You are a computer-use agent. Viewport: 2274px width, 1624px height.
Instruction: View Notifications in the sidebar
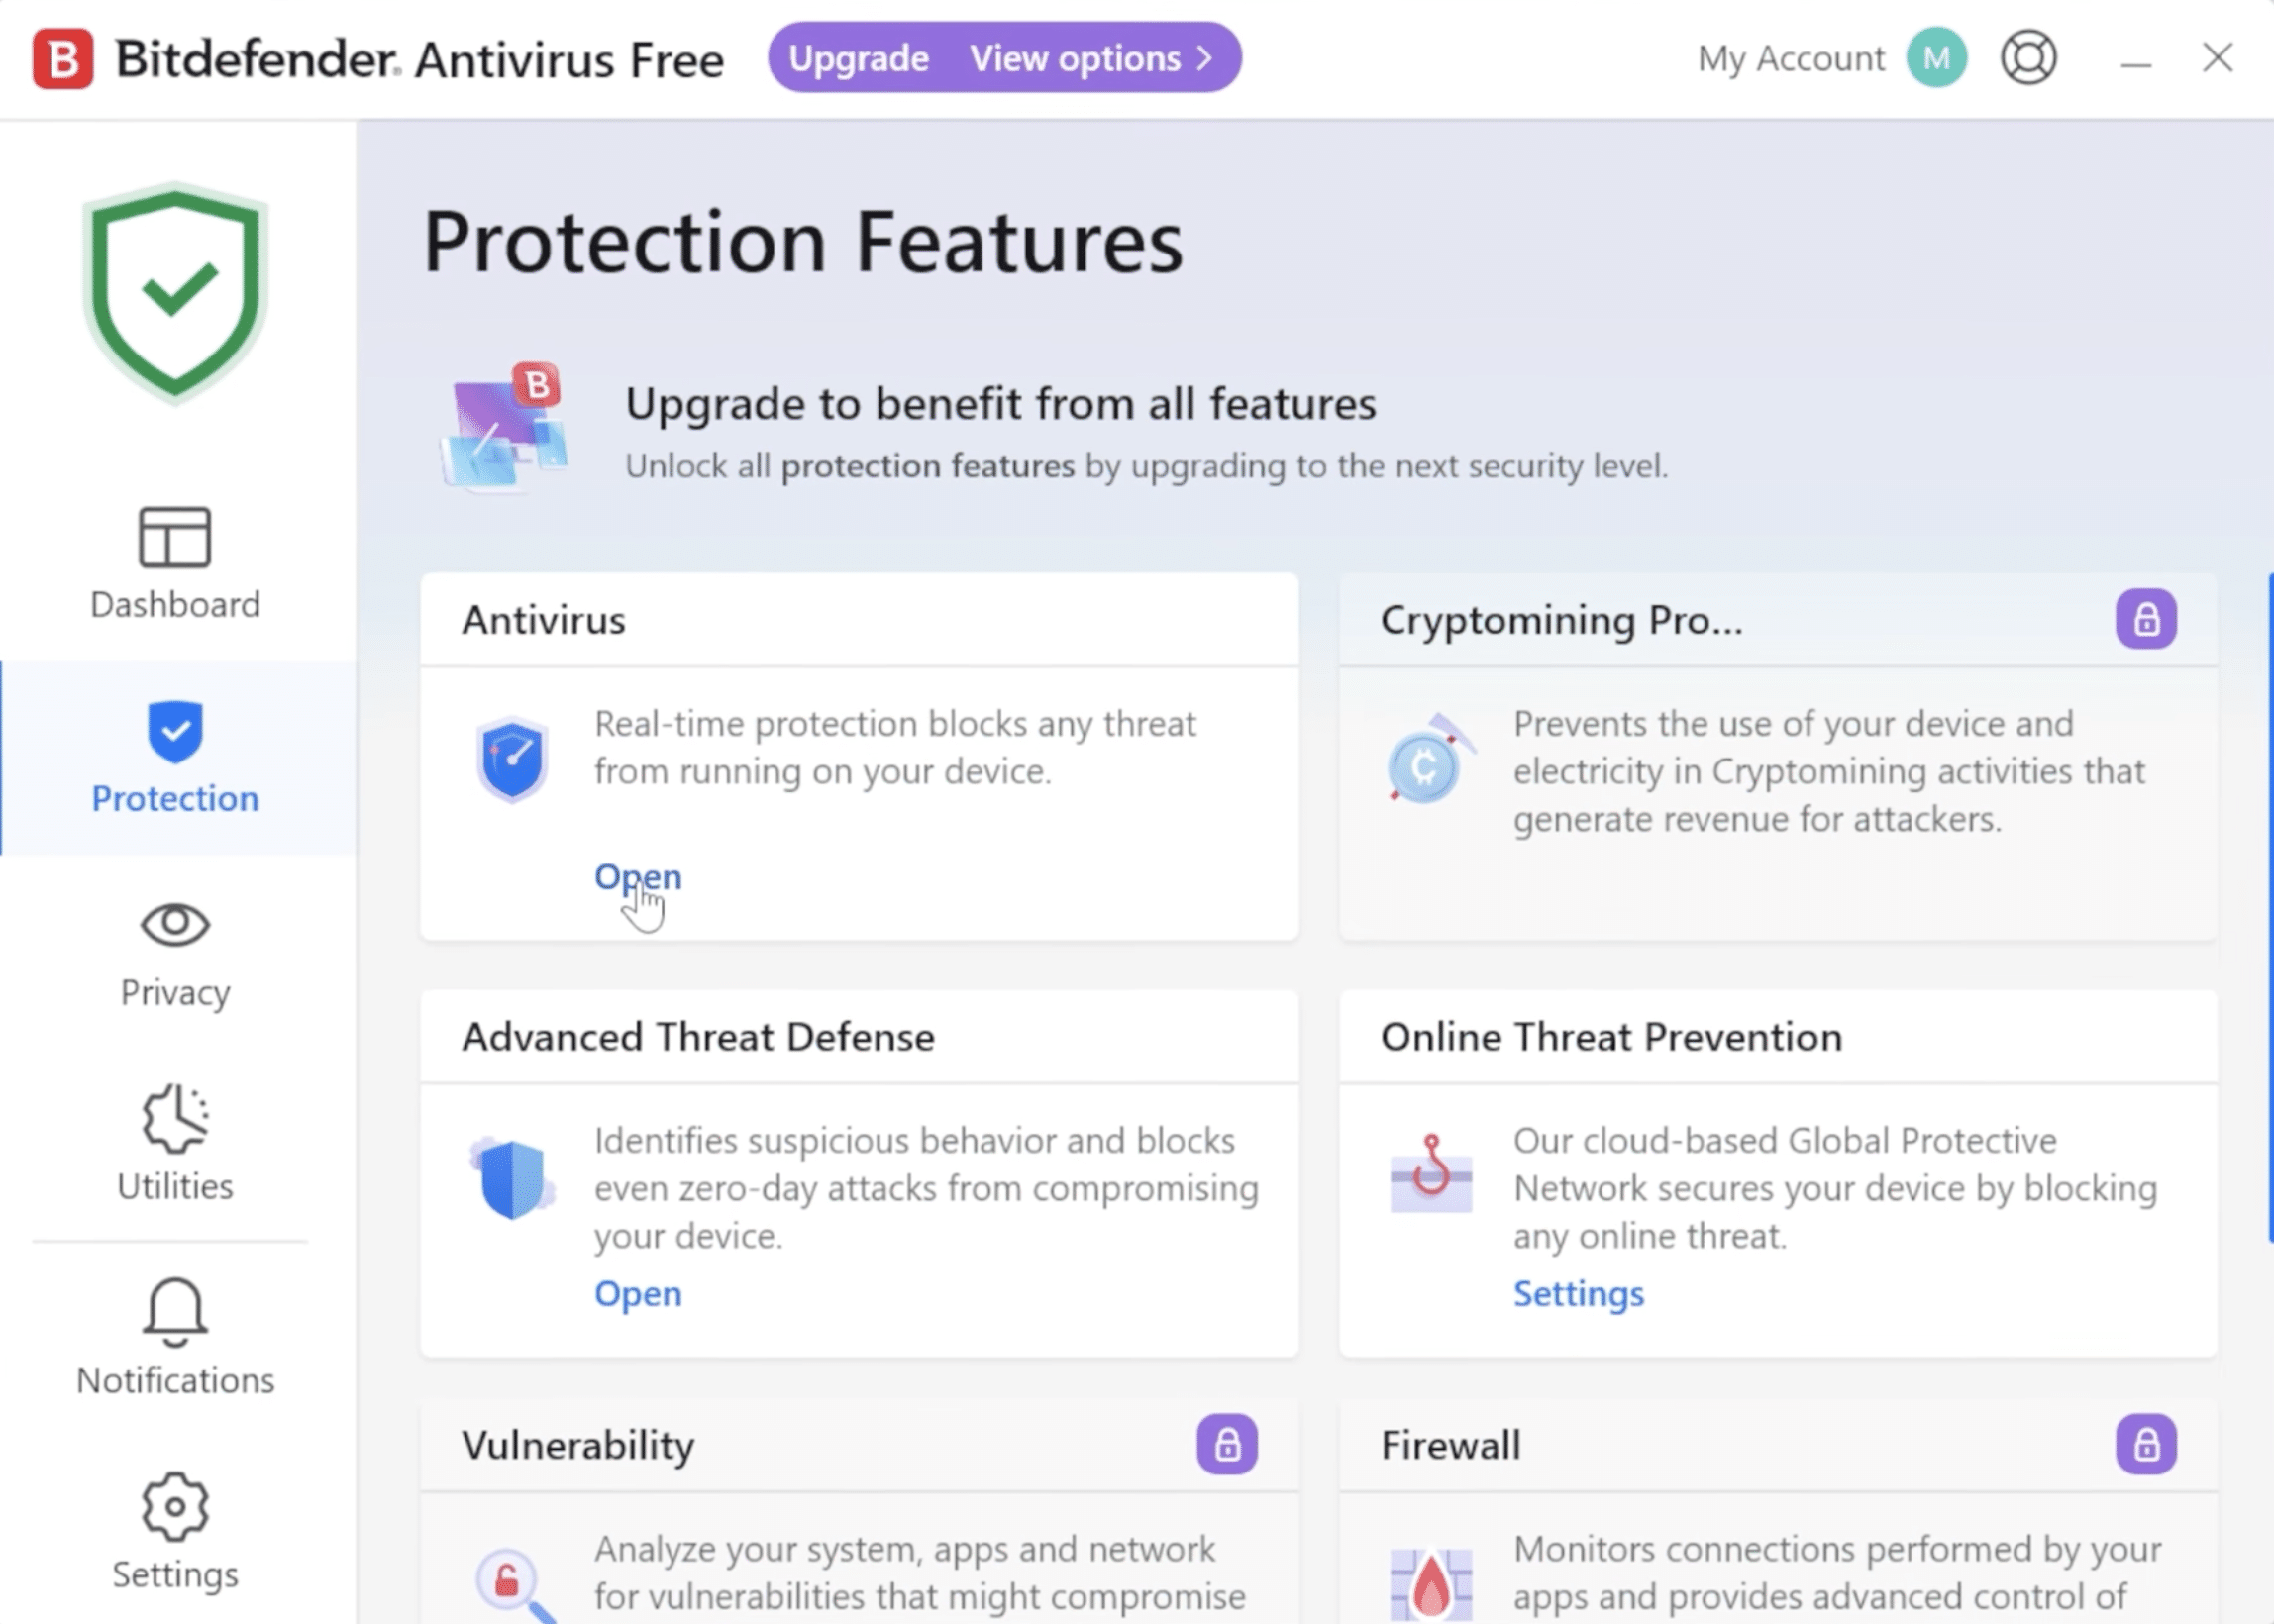[174, 1340]
